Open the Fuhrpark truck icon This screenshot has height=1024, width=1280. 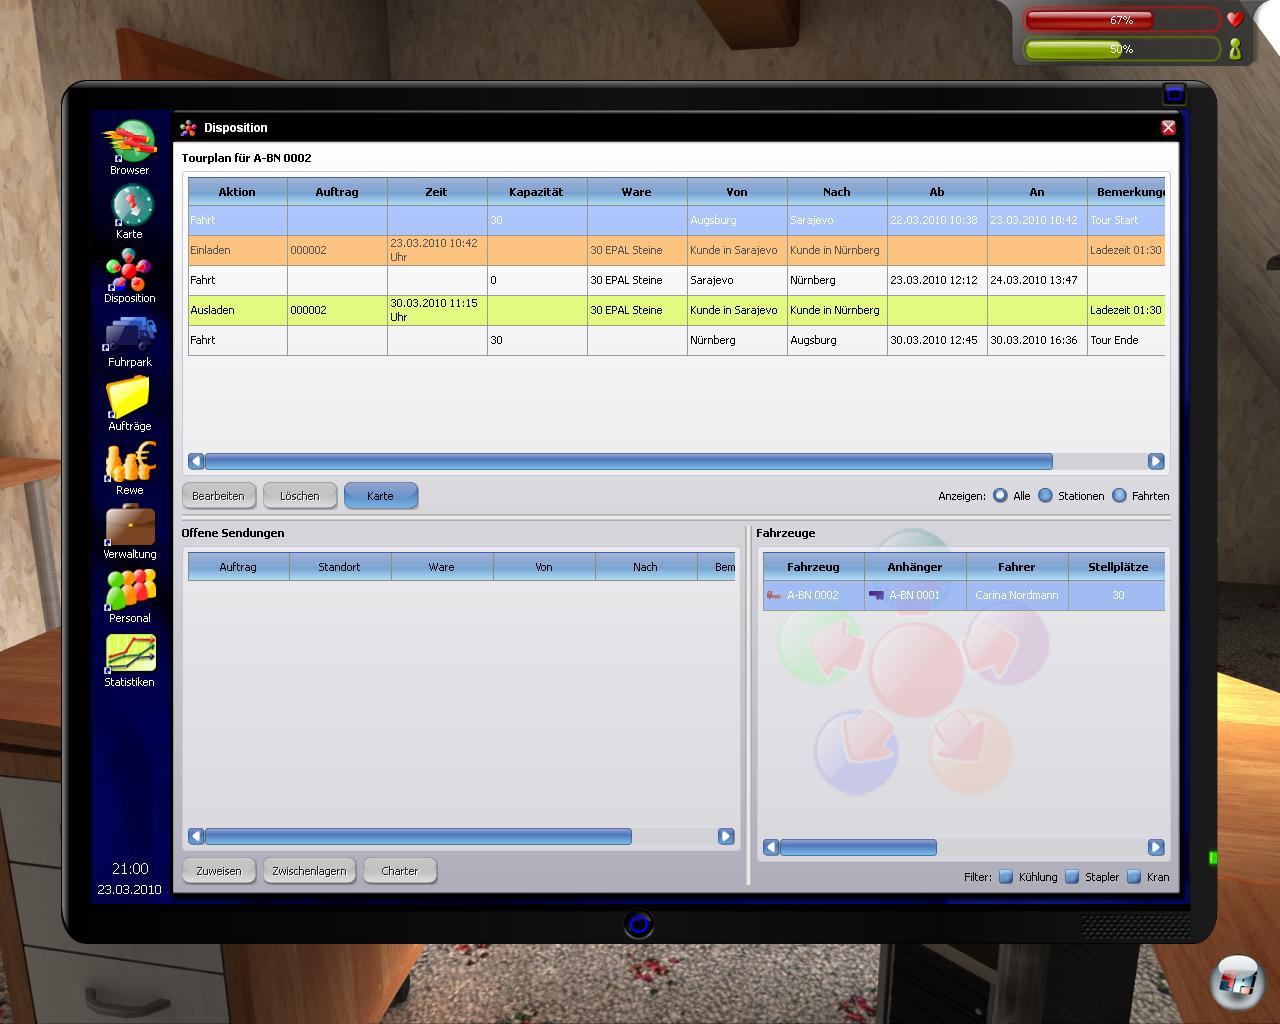130,335
